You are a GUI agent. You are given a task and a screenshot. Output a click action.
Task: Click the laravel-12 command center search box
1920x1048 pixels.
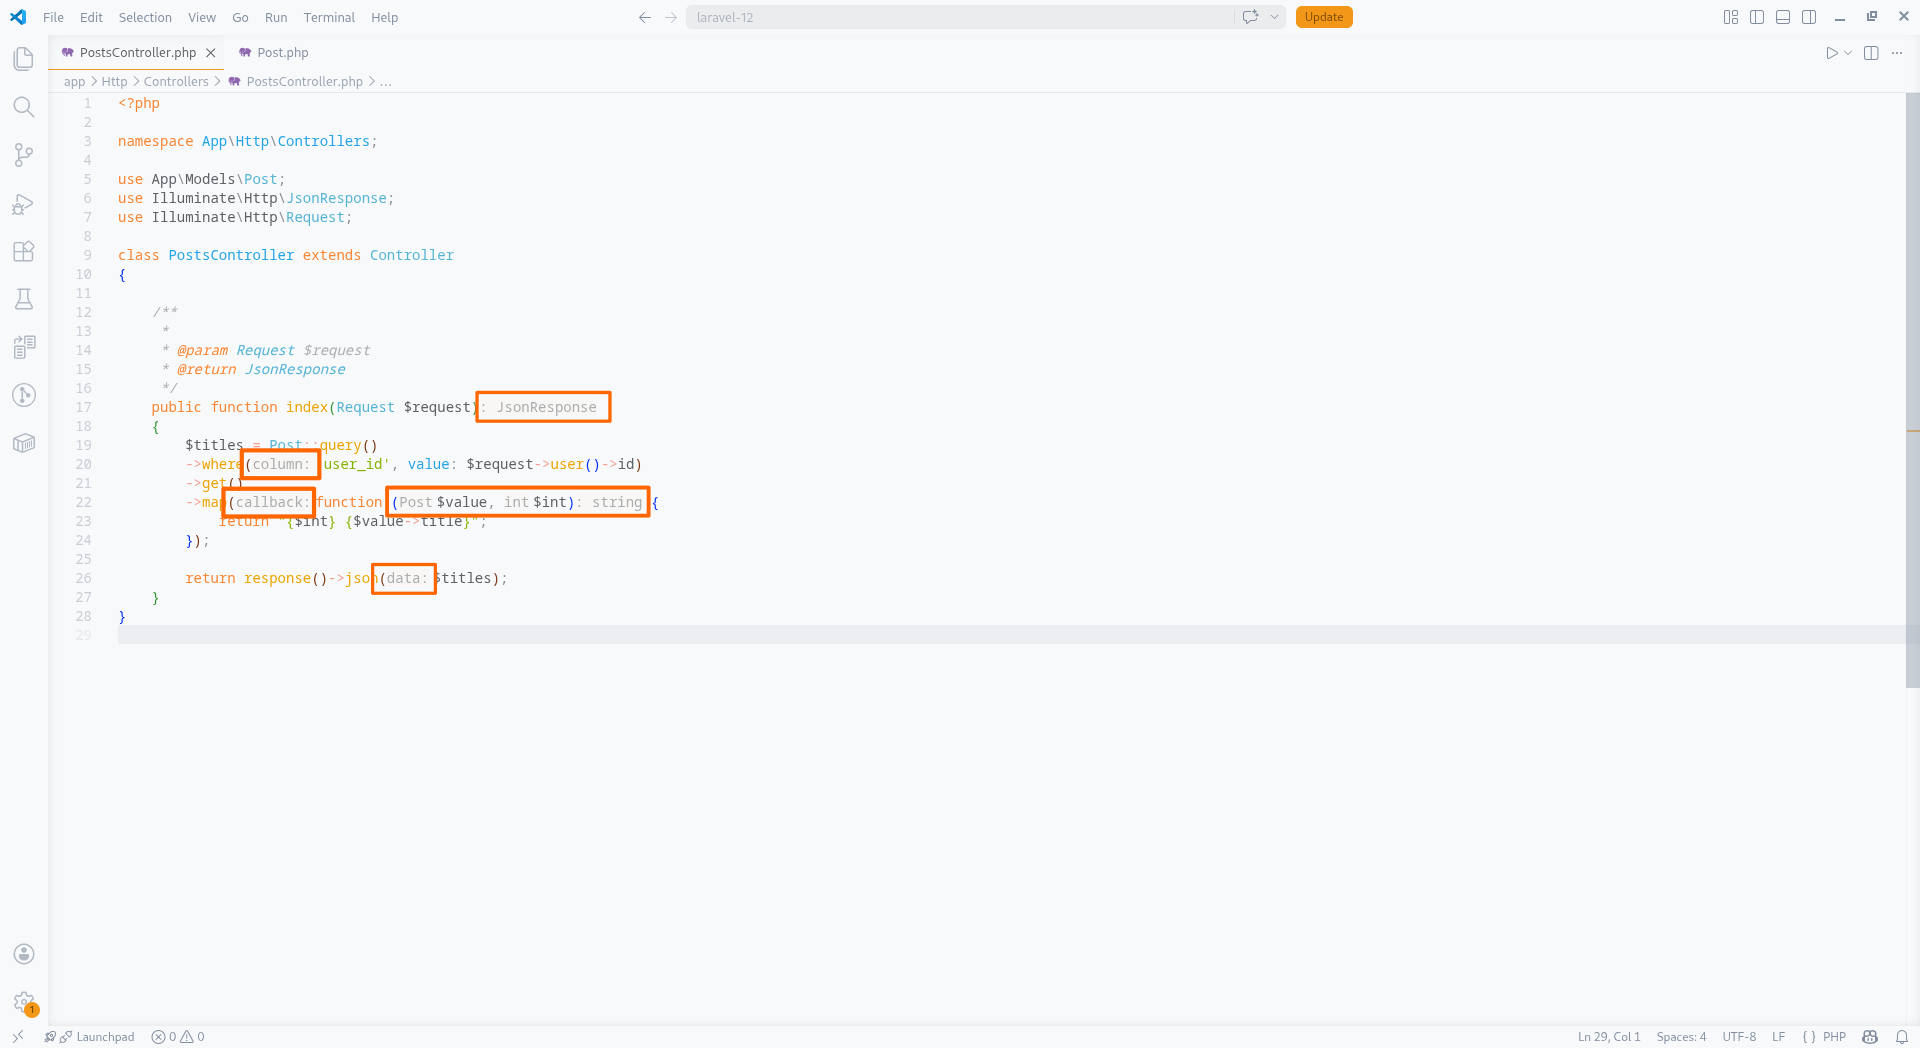(x=960, y=17)
